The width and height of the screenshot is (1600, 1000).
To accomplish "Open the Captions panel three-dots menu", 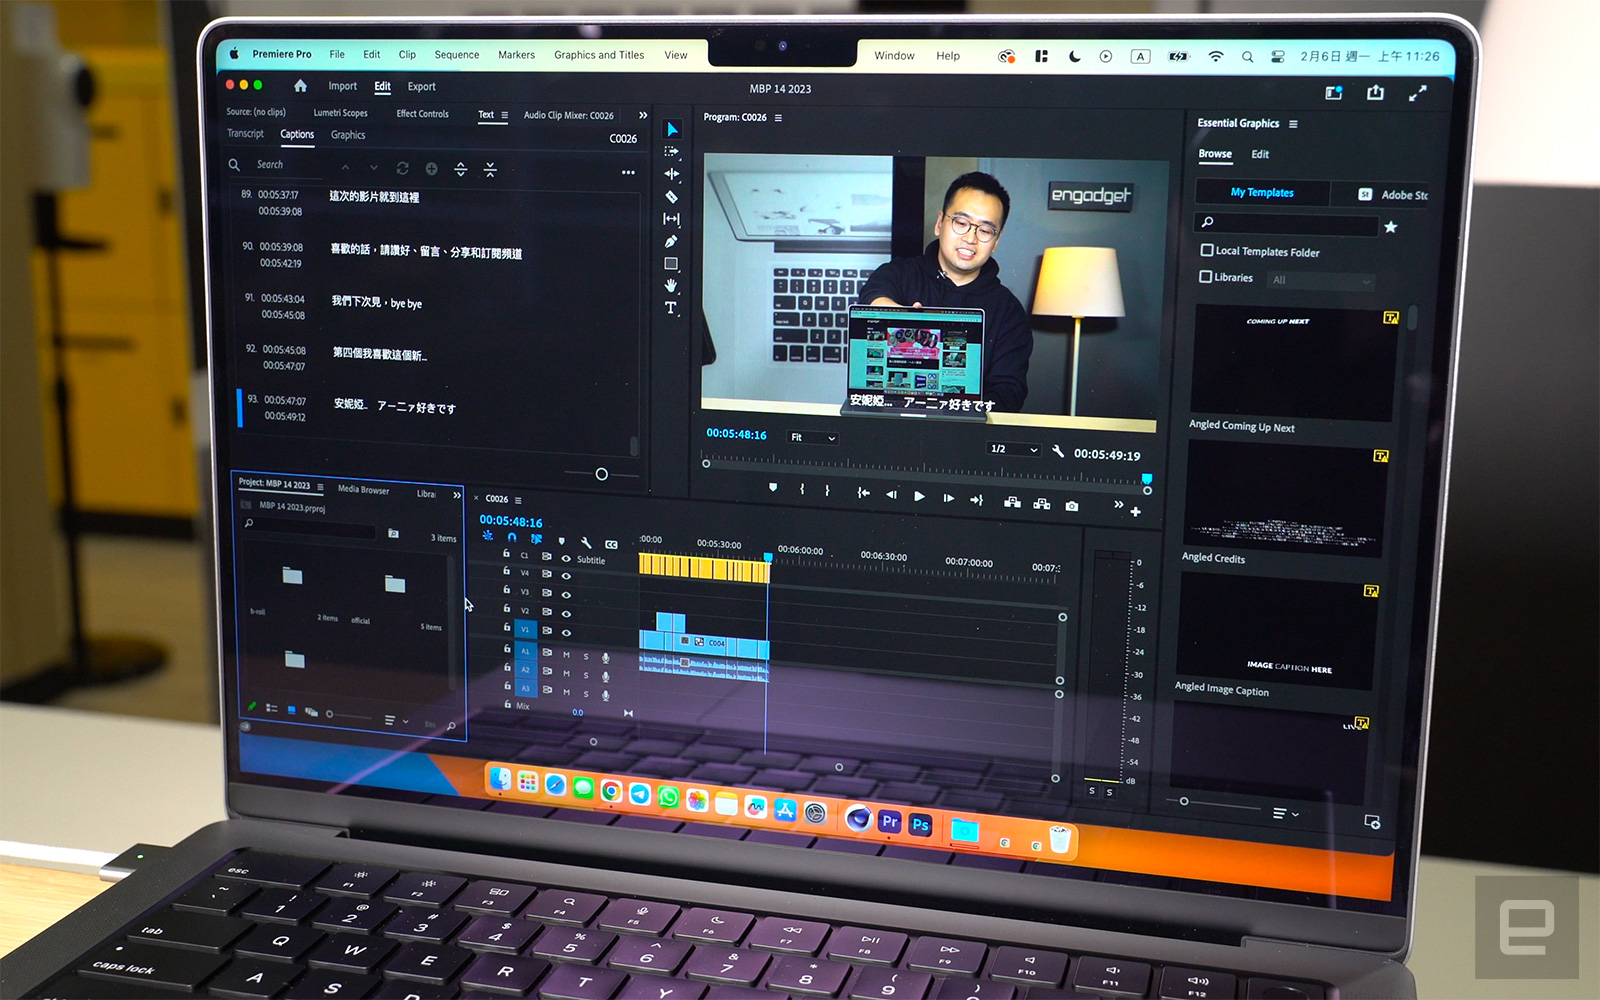I will coord(628,173).
